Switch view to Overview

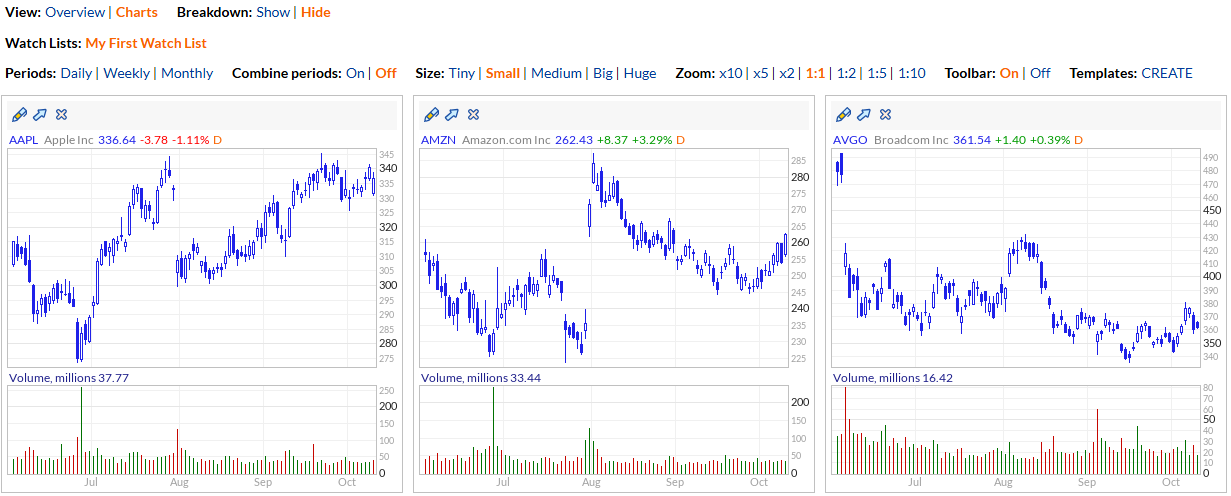pyautogui.click(x=75, y=12)
